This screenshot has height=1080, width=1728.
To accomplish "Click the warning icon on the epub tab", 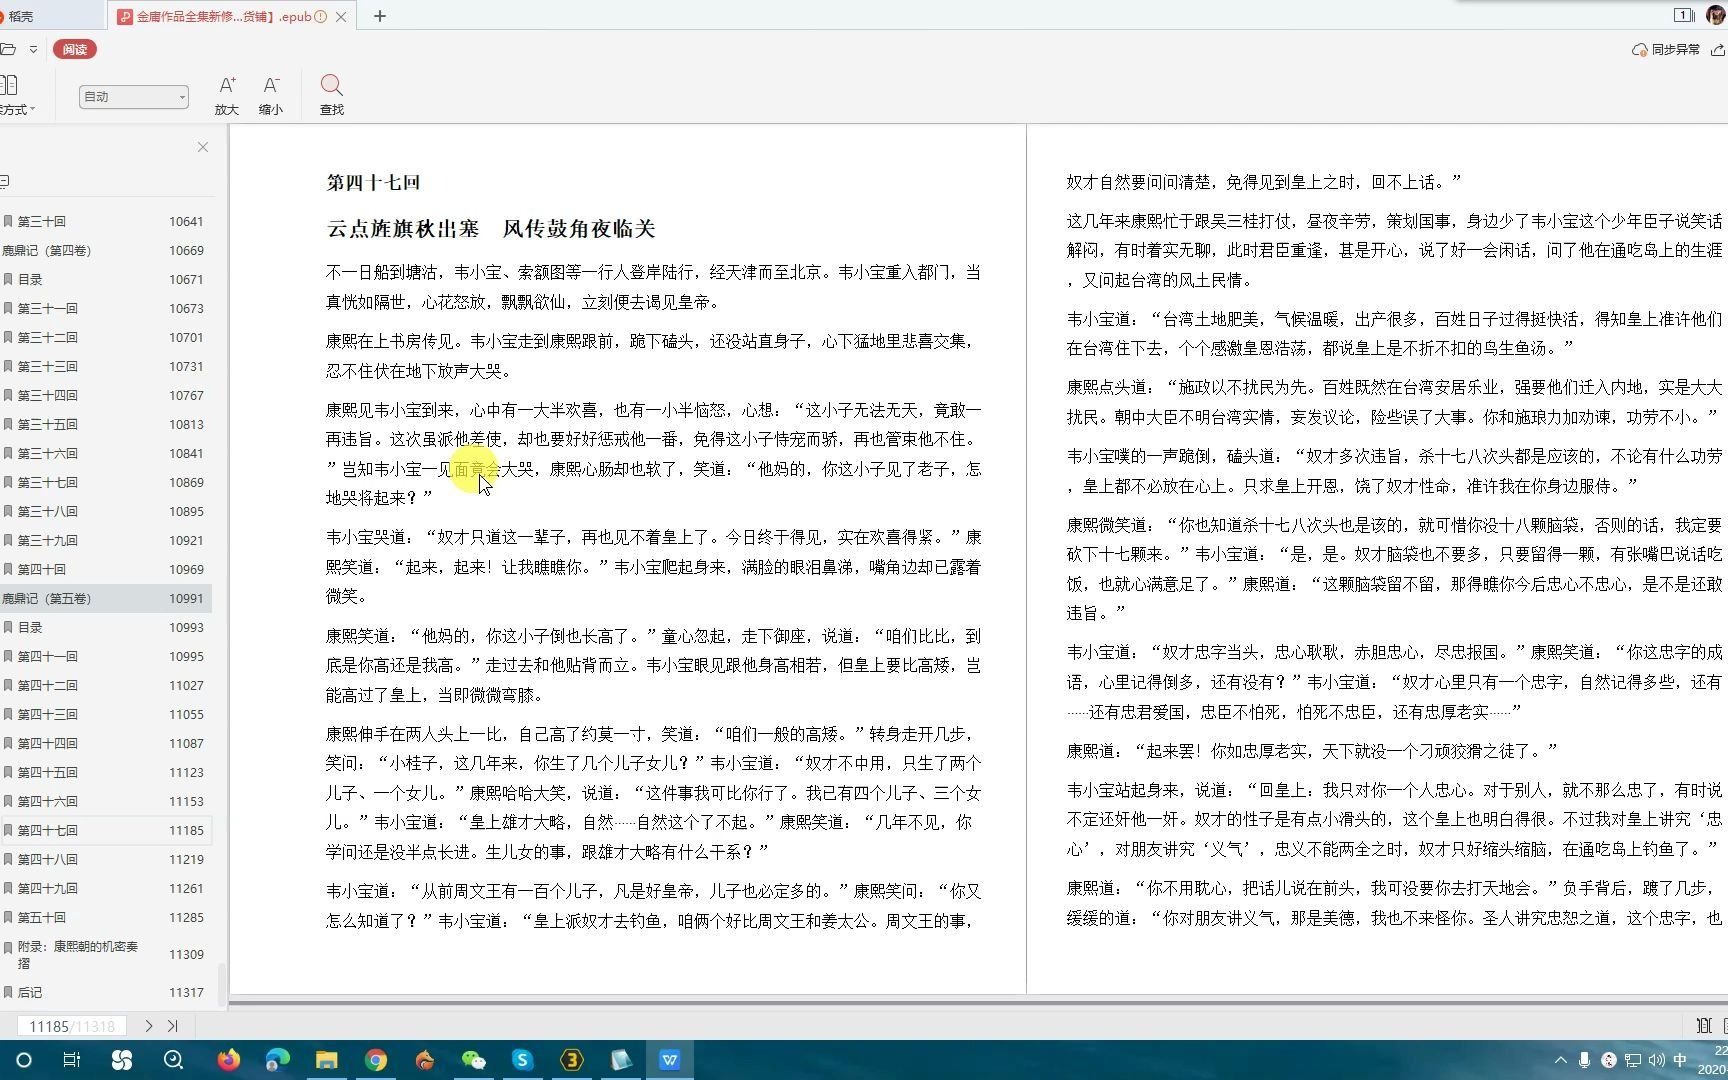I will [320, 16].
